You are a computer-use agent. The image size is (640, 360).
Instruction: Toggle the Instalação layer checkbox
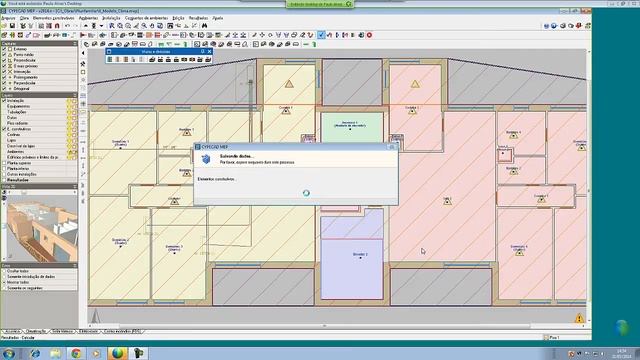point(4,100)
